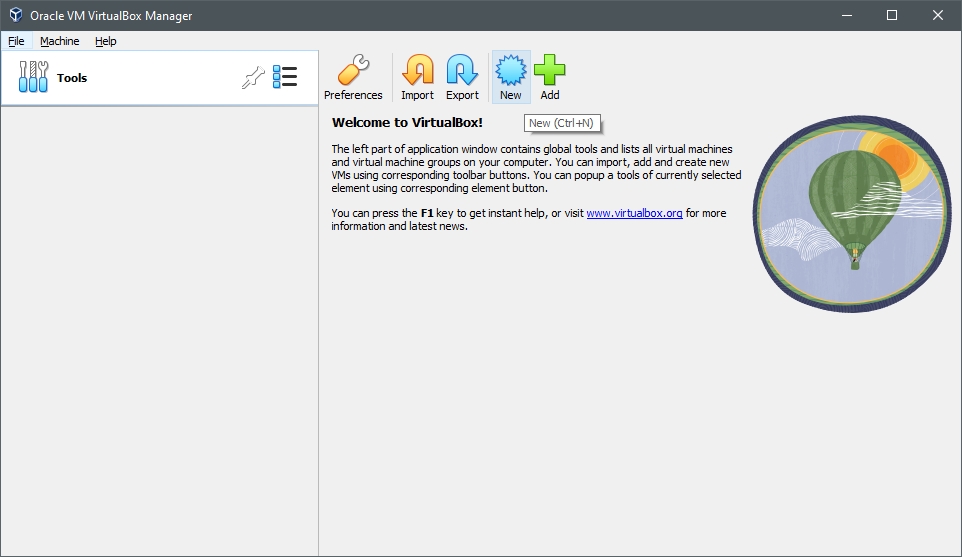Maximize the VirtualBox Manager window
This screenshot has width=962, height=557.
tap(892, 15)
